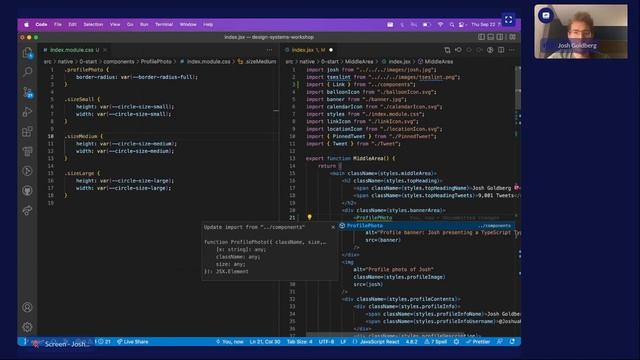Open the Selection menu

pos(93,24)
